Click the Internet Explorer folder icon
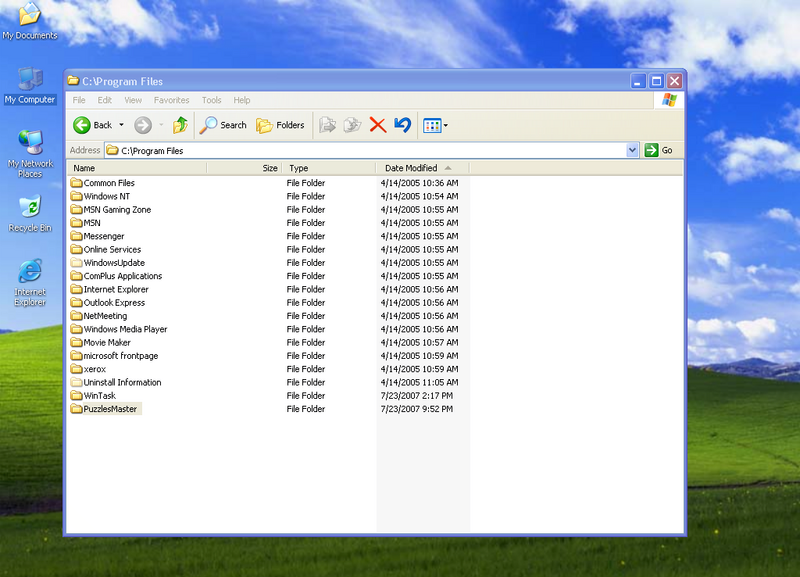Image resolution: width=800 pixels, height=577 pixels. coord(77,289)
